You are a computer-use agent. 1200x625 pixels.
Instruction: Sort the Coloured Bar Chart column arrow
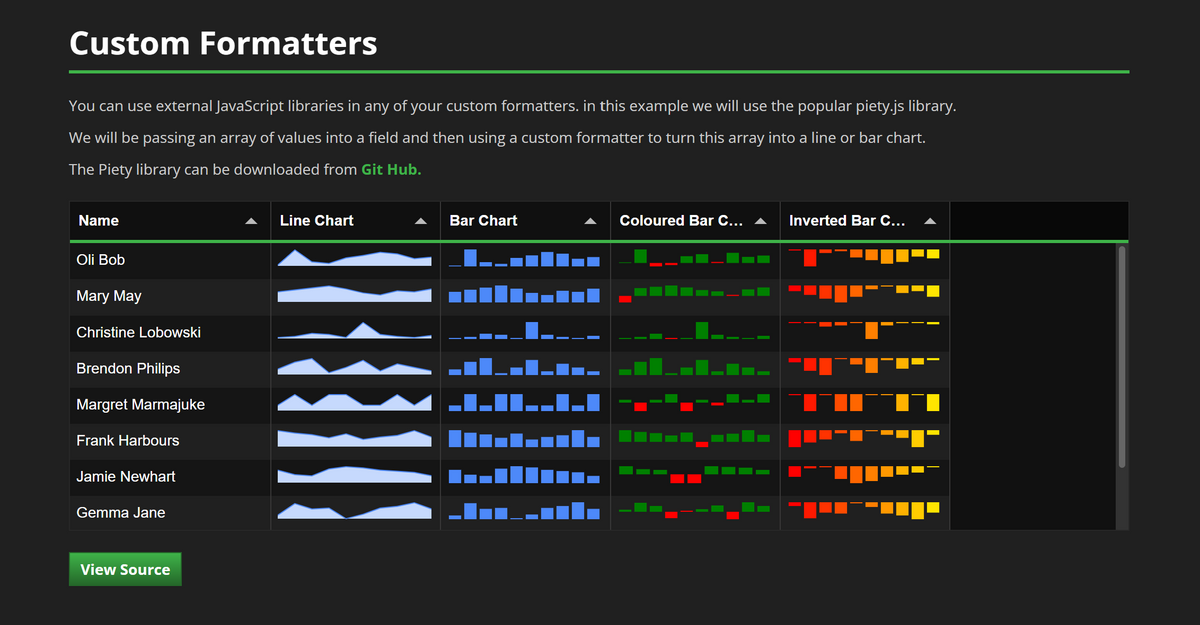[761, 221]
